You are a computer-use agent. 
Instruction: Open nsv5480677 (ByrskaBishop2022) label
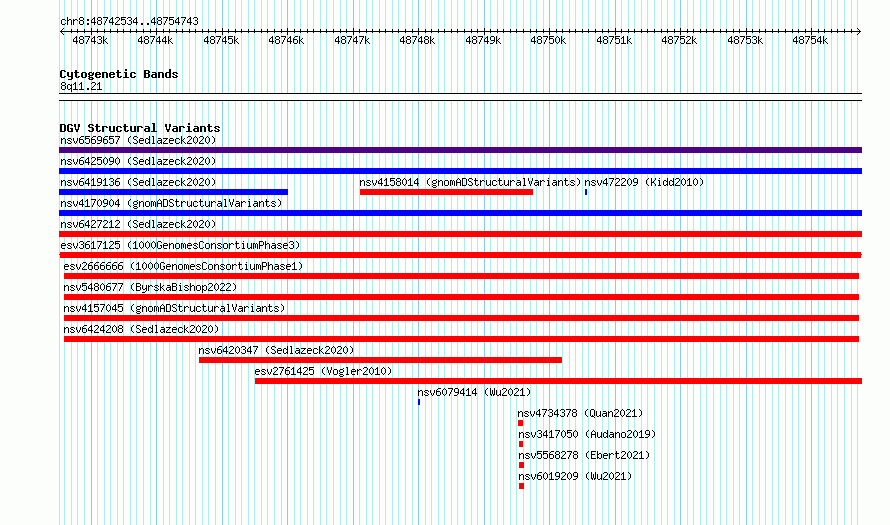(x=150, y=287)
